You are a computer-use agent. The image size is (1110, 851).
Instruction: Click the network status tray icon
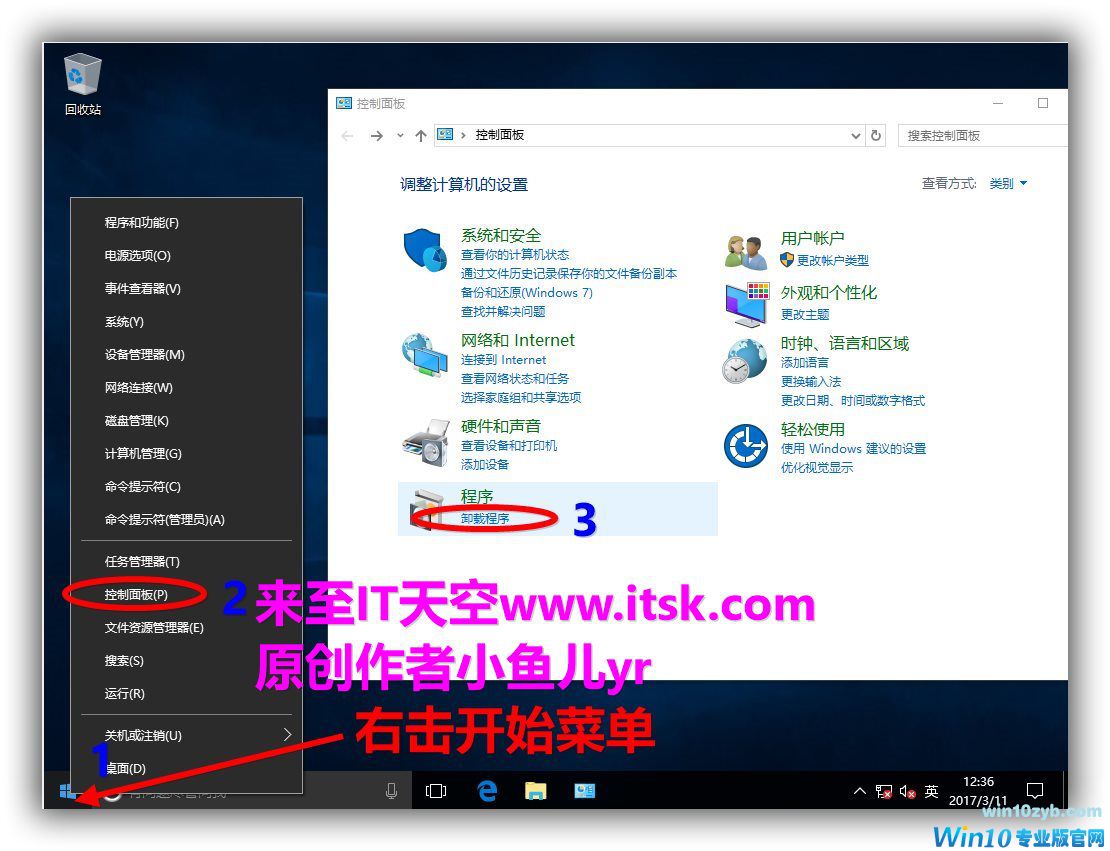tap(884, 792)
